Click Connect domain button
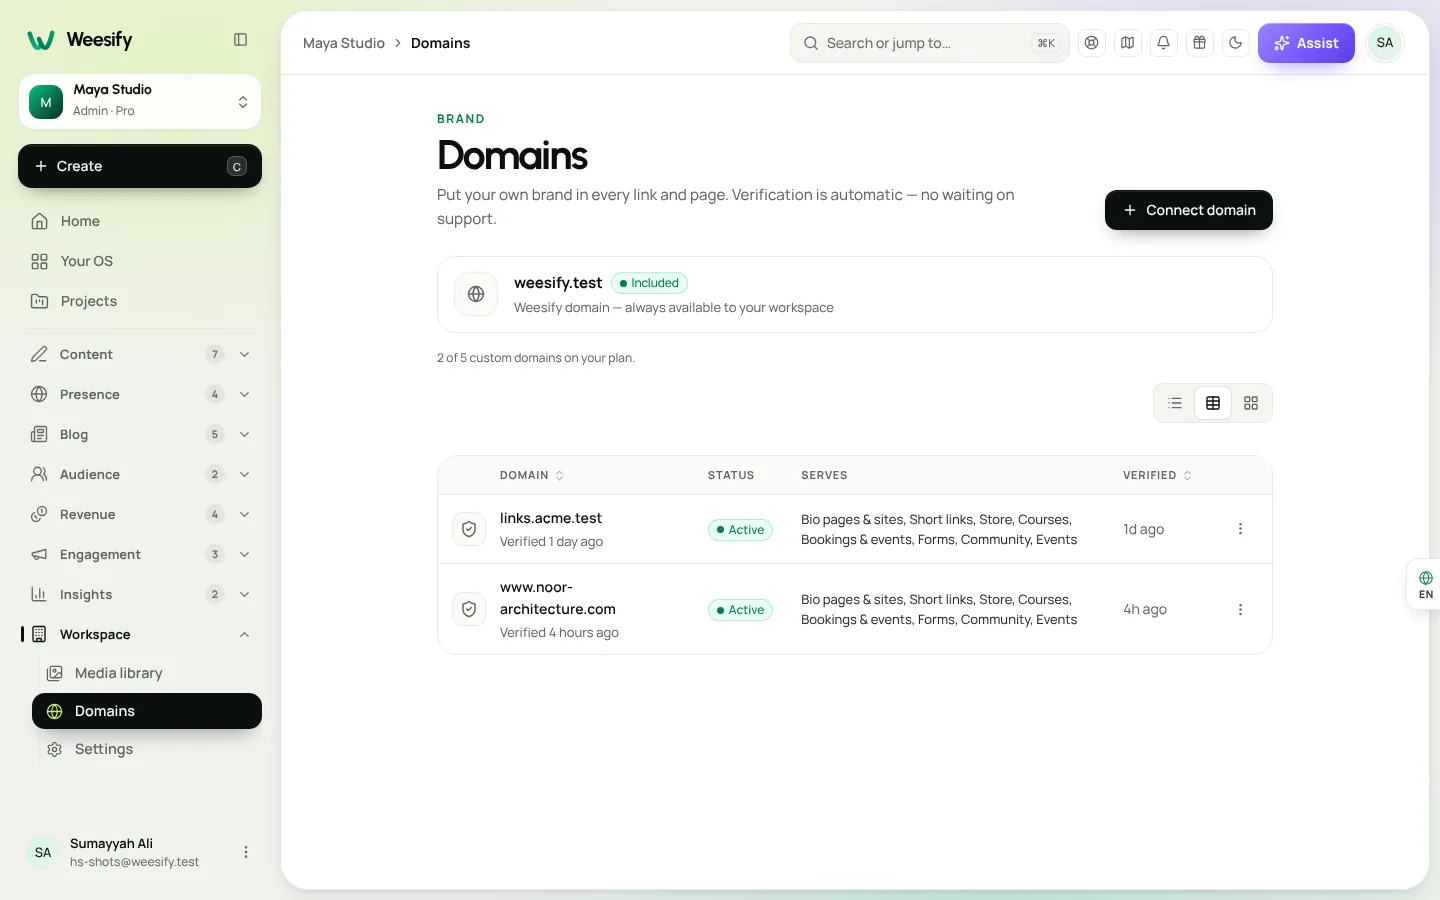 (x=1189, y=210)
